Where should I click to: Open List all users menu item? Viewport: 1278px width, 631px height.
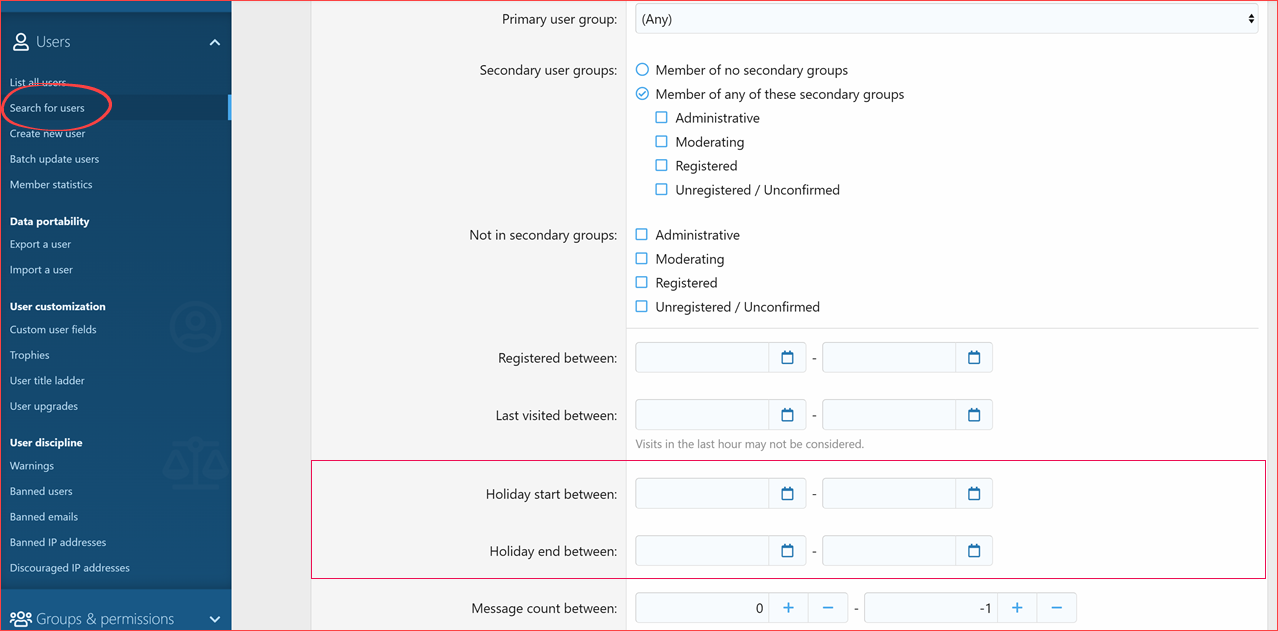click(x=37, y=82)
